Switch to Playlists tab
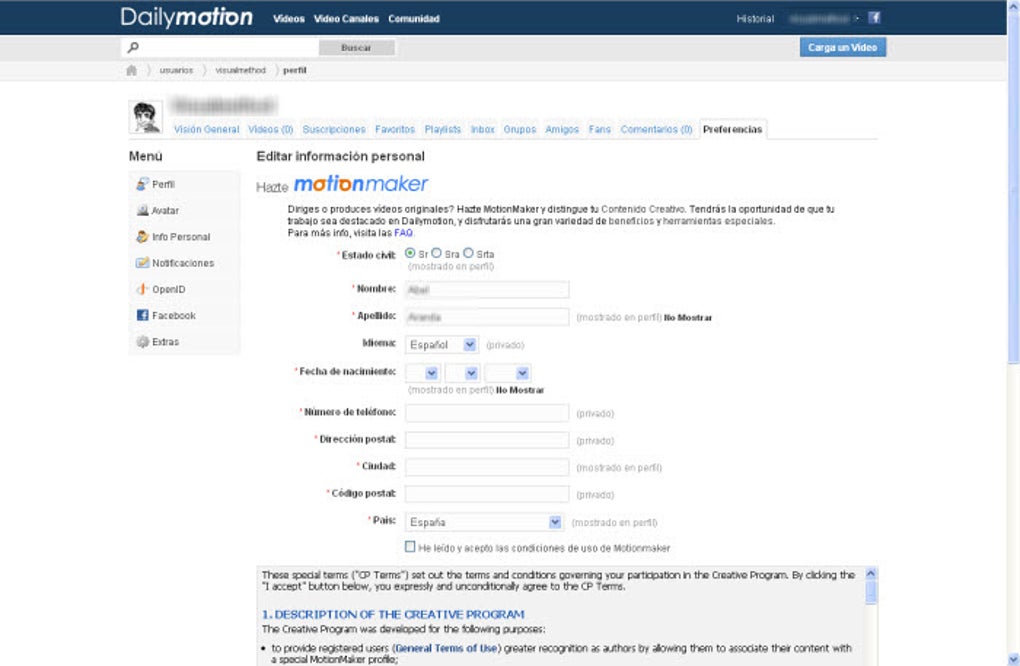1020x666 pixels. point(442,129)
